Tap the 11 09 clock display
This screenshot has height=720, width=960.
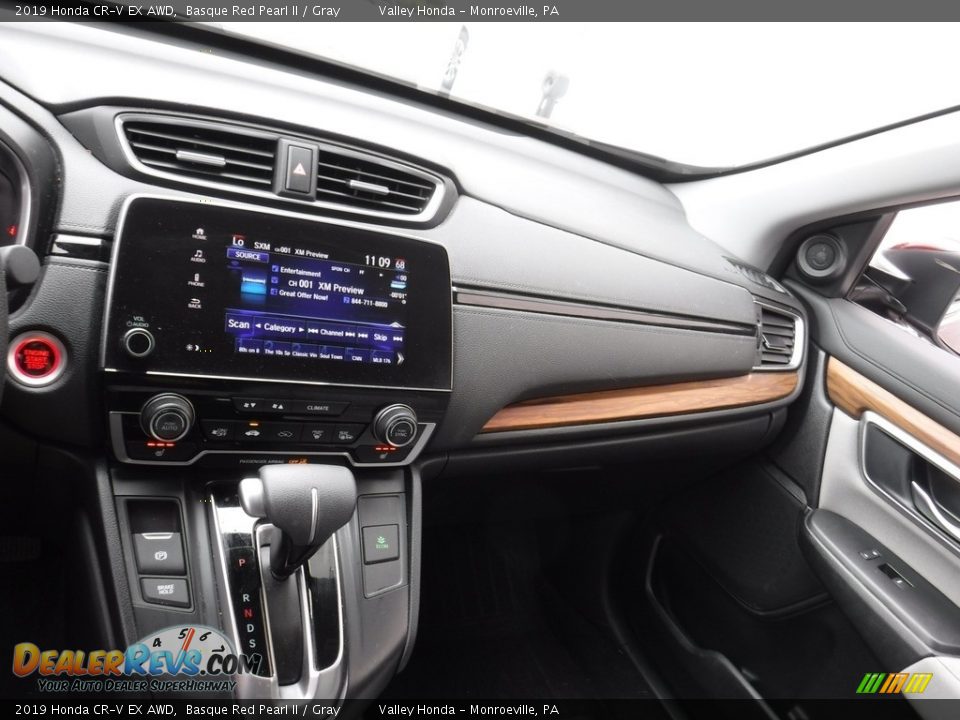click(x=377, y=261)
